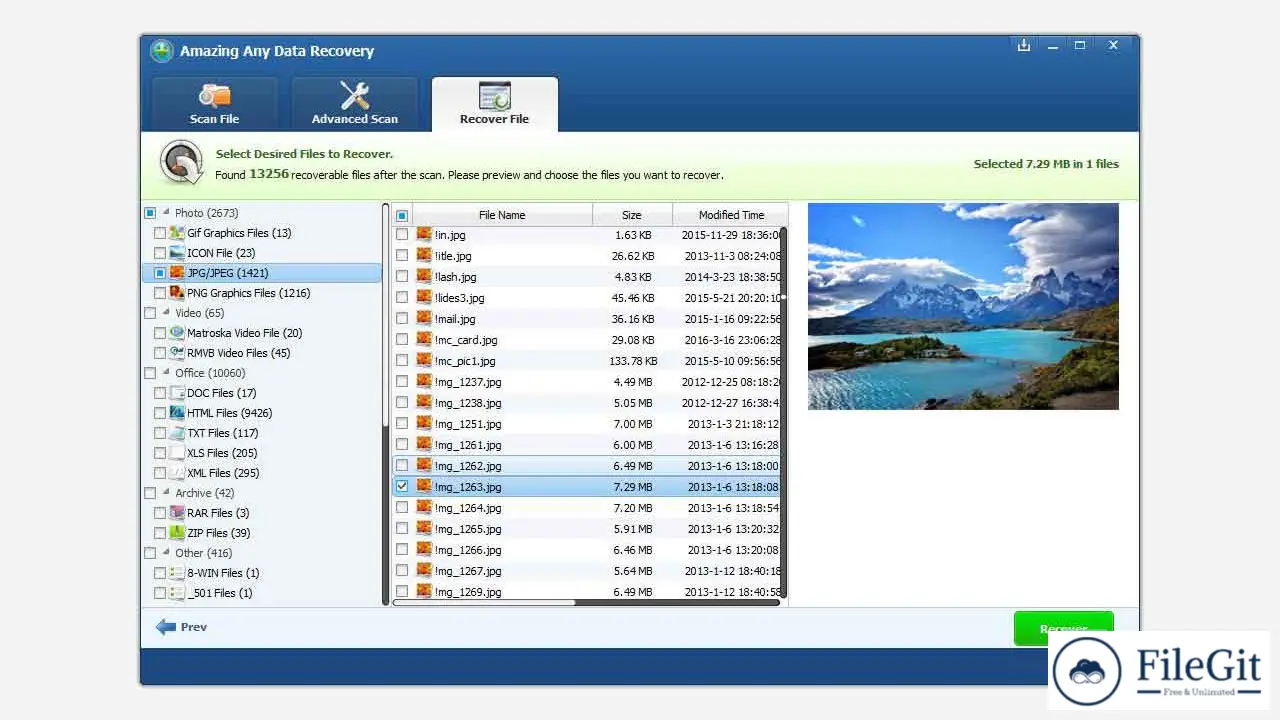The height and width of the screenshot is (720, 1280).
Task: Click the app logo icon in title bar
Action: click(162, 51)
